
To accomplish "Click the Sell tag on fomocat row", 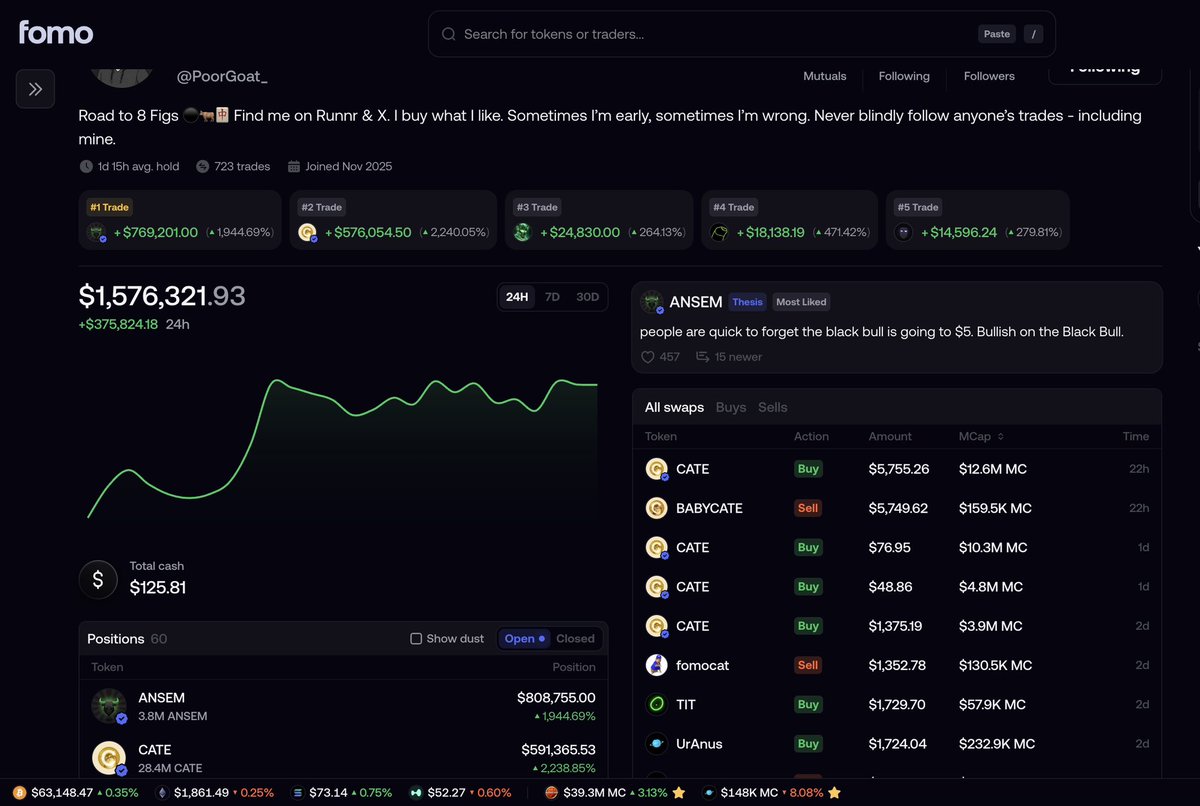I will click(808, 665).
